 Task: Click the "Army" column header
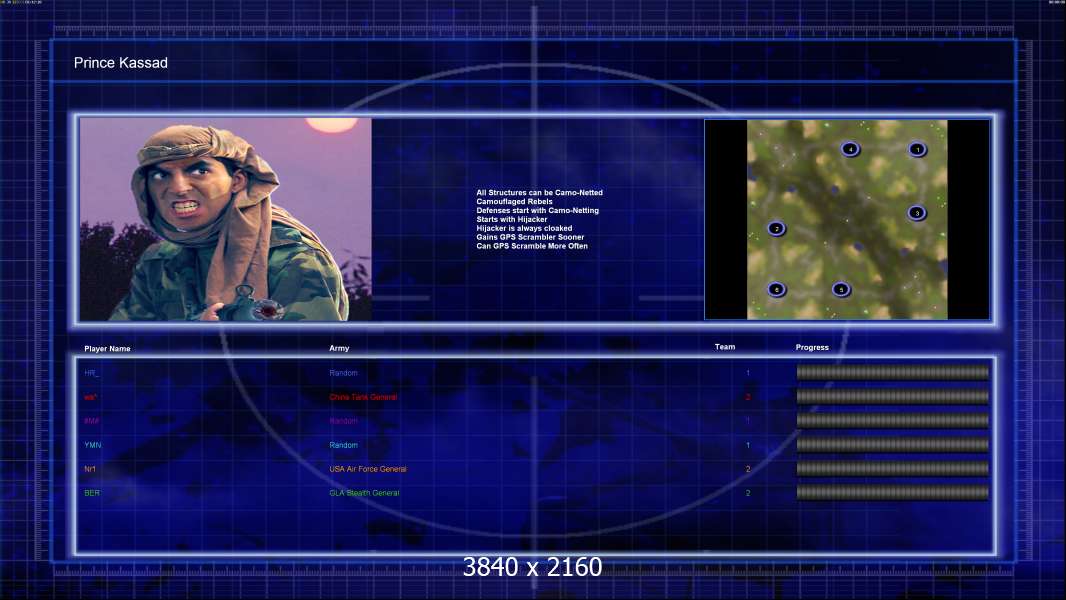pyautogui.click(x=339, y=348)
